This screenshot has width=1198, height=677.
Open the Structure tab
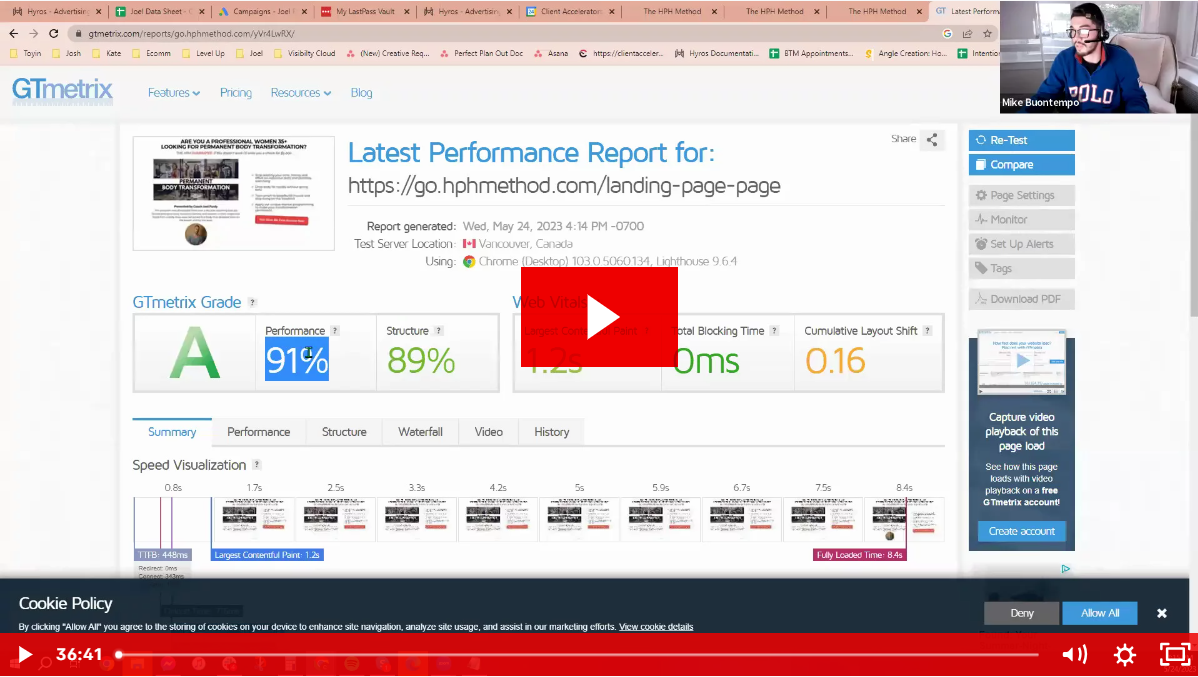pyautogui.click(x=344, y=432)
